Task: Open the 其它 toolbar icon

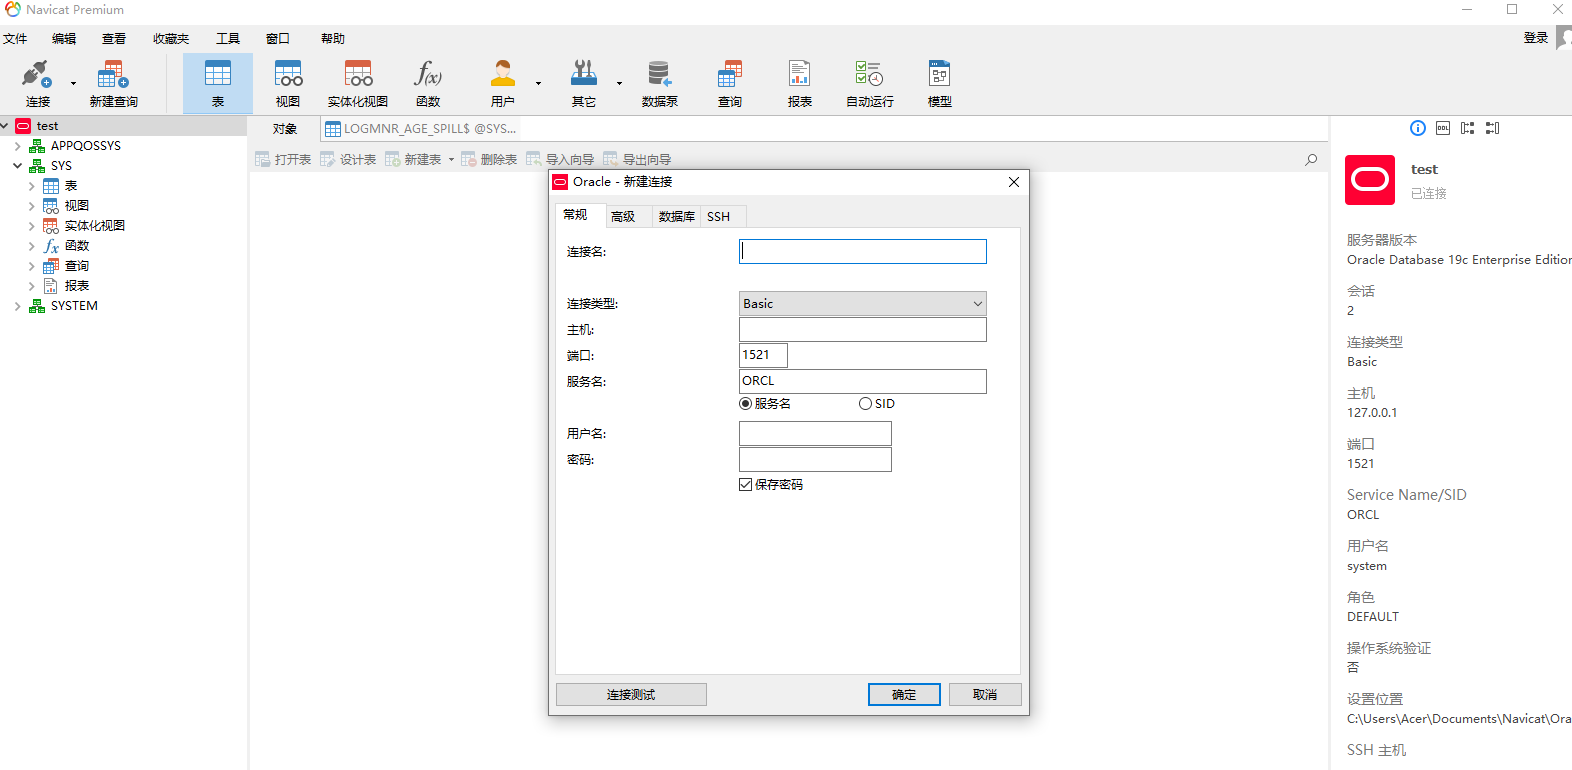Action: tap(584, 84)
